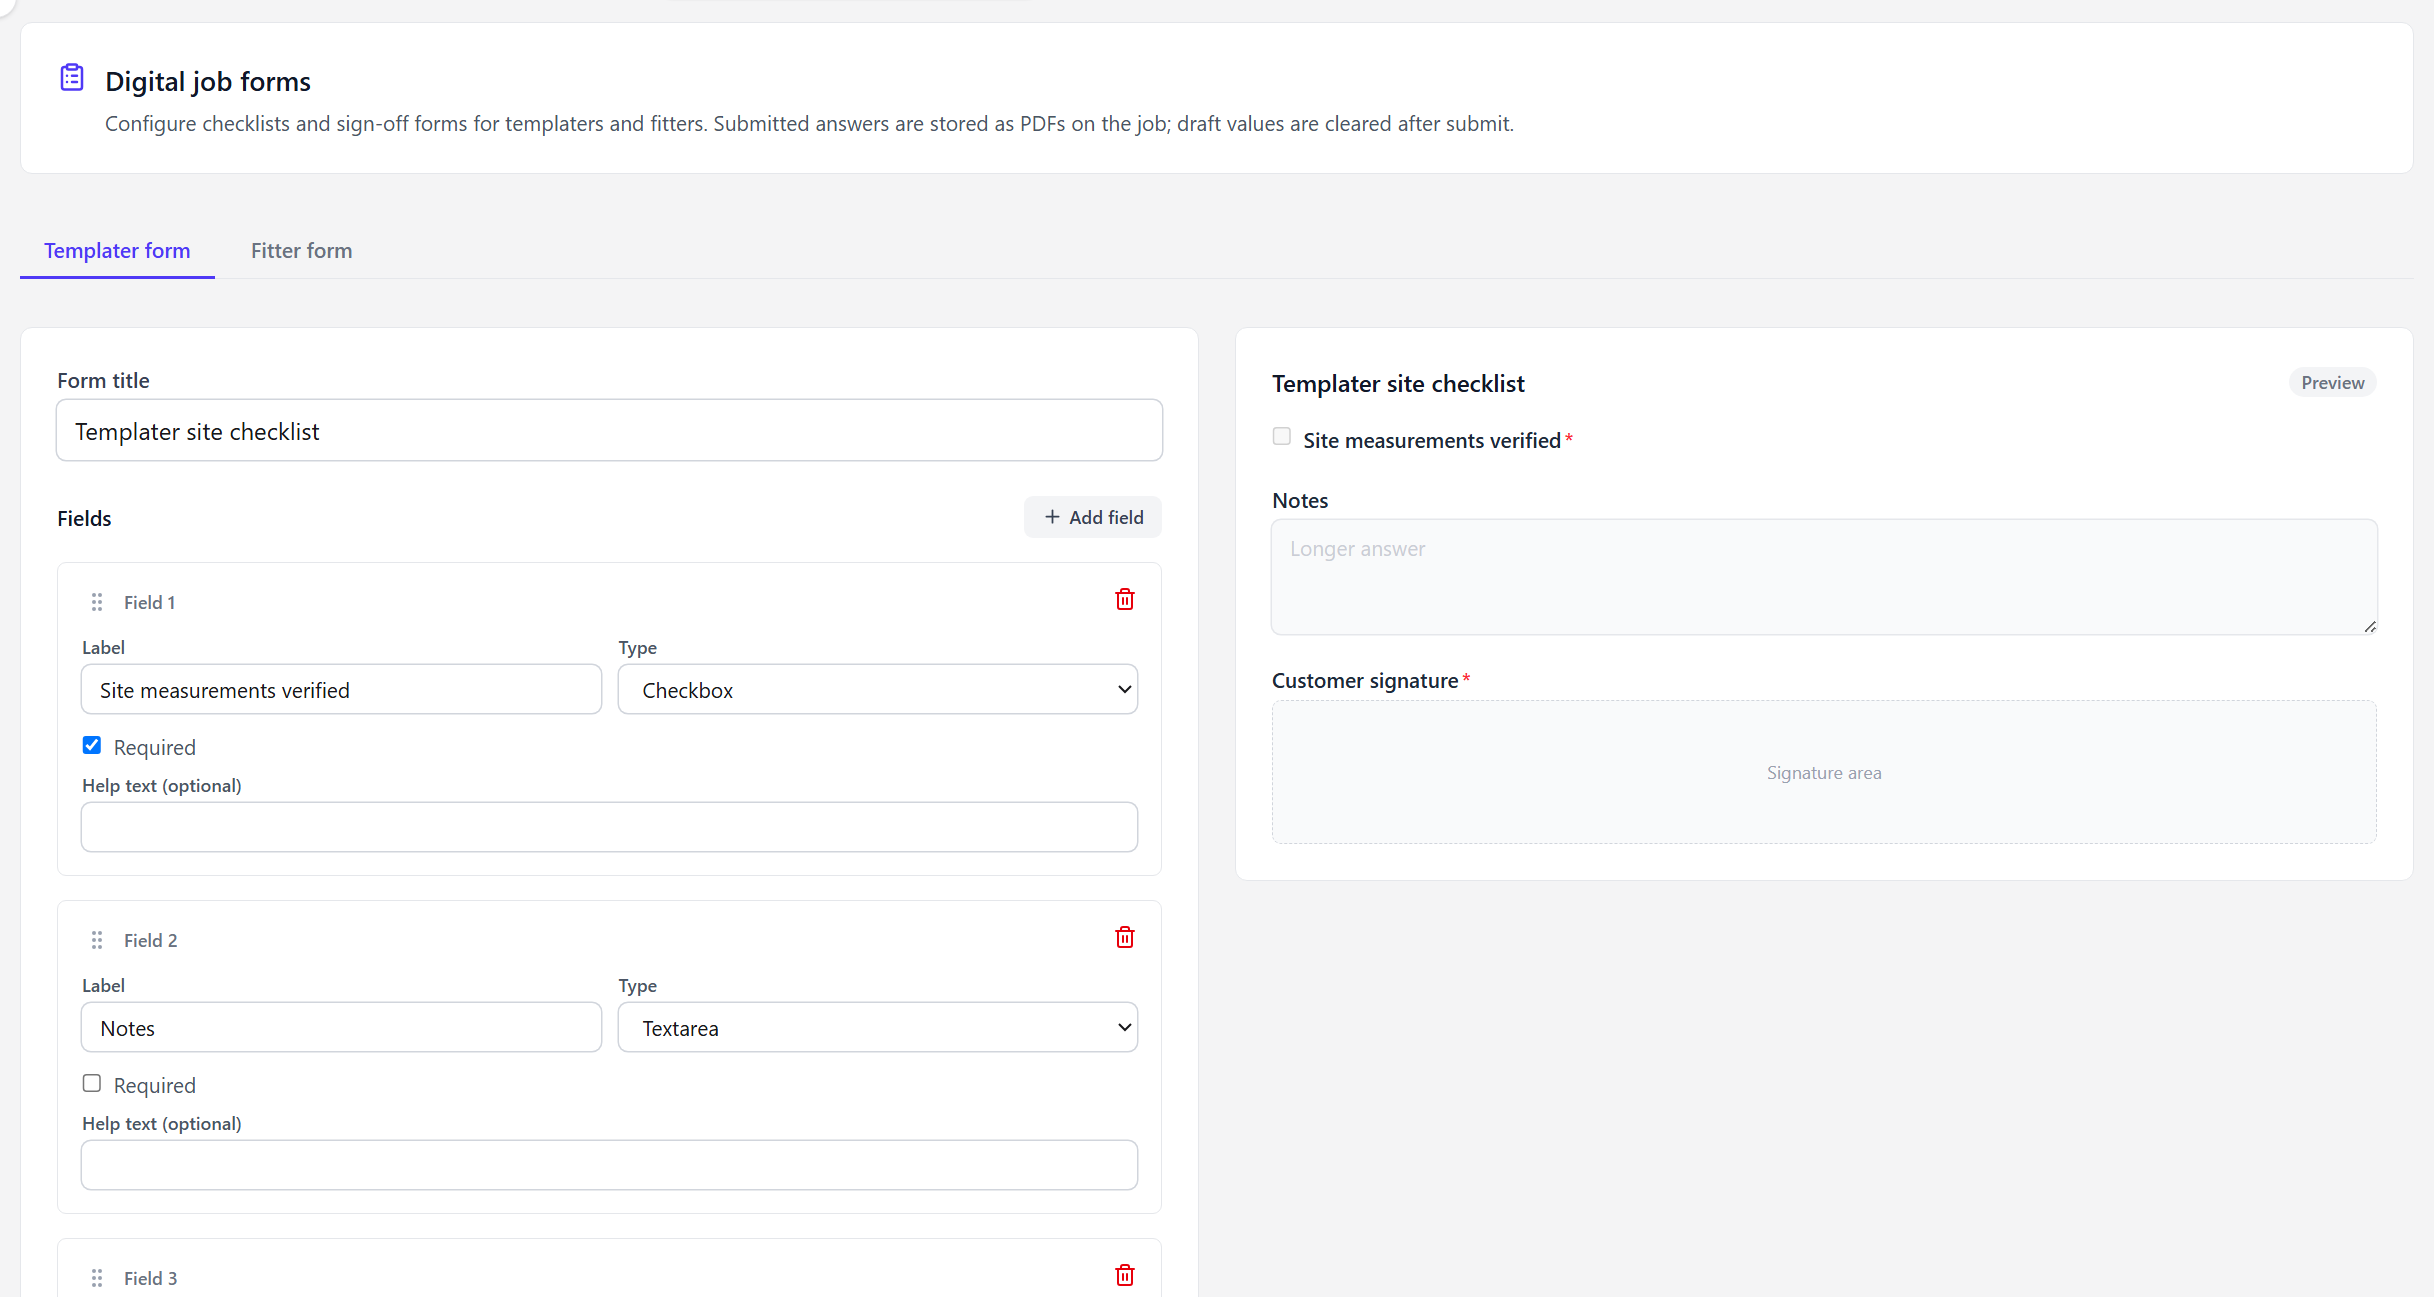Grab the Field 3 drag handle
The width and height of the screenshot is (2434, 1297).
(97, 1278)
